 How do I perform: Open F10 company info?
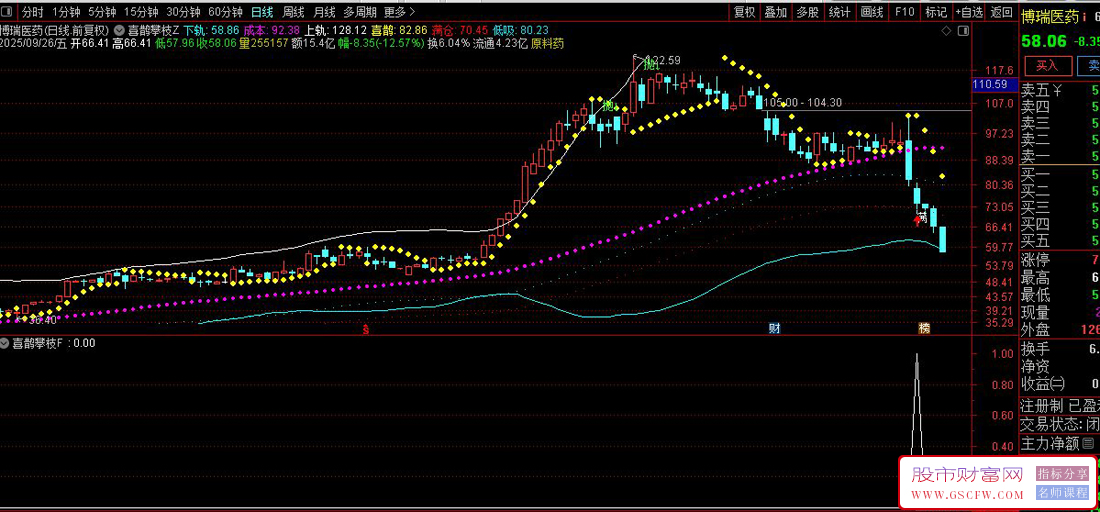pyautogui.click(x=904, y=12)
